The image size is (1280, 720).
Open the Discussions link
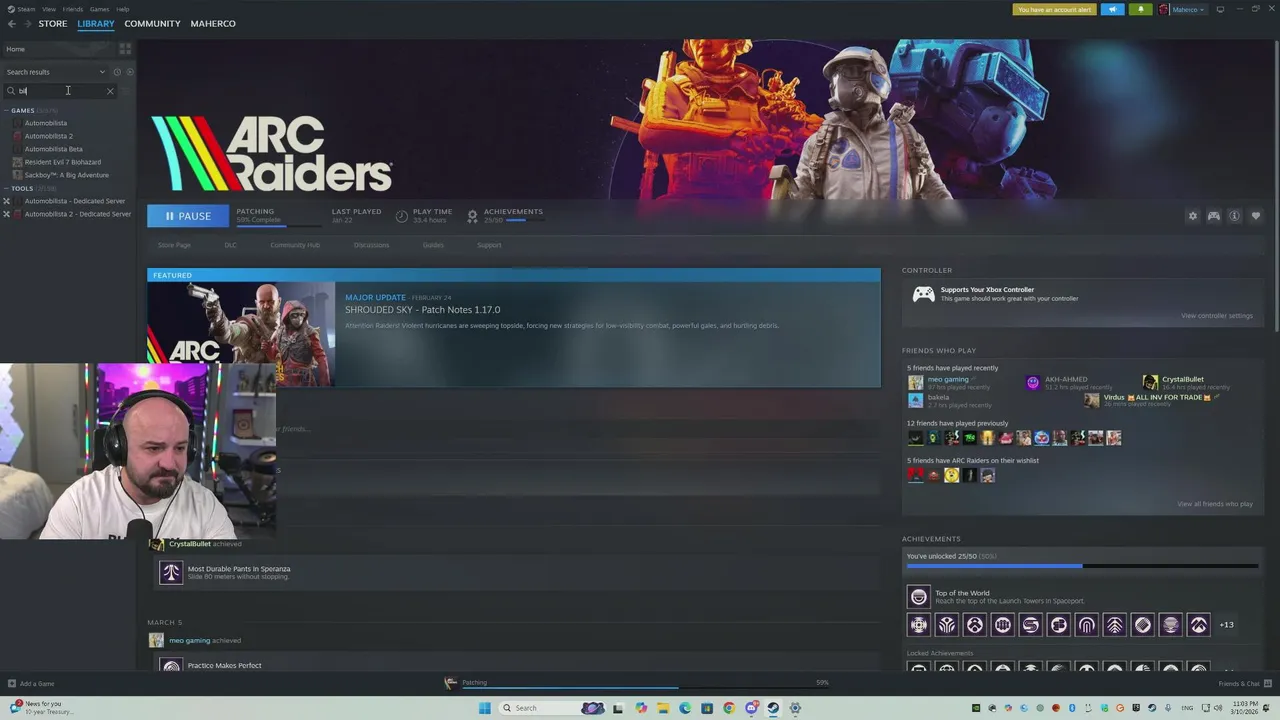click(x=371, y=245)
